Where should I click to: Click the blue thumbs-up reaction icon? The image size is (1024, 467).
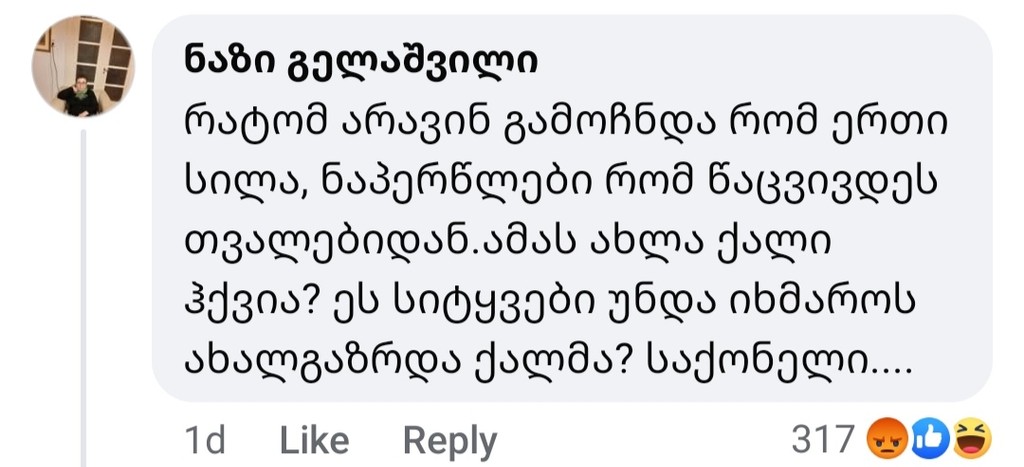[930, 438]
